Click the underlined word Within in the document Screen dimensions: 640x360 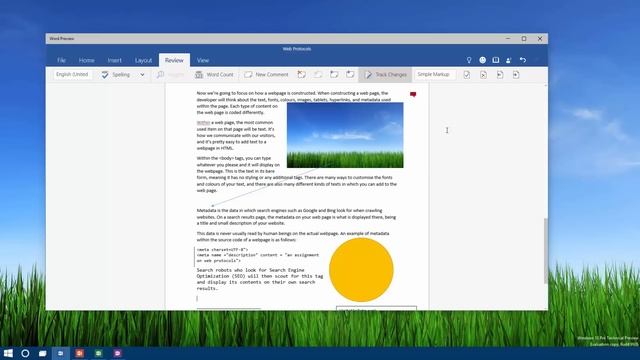[203, 122]
